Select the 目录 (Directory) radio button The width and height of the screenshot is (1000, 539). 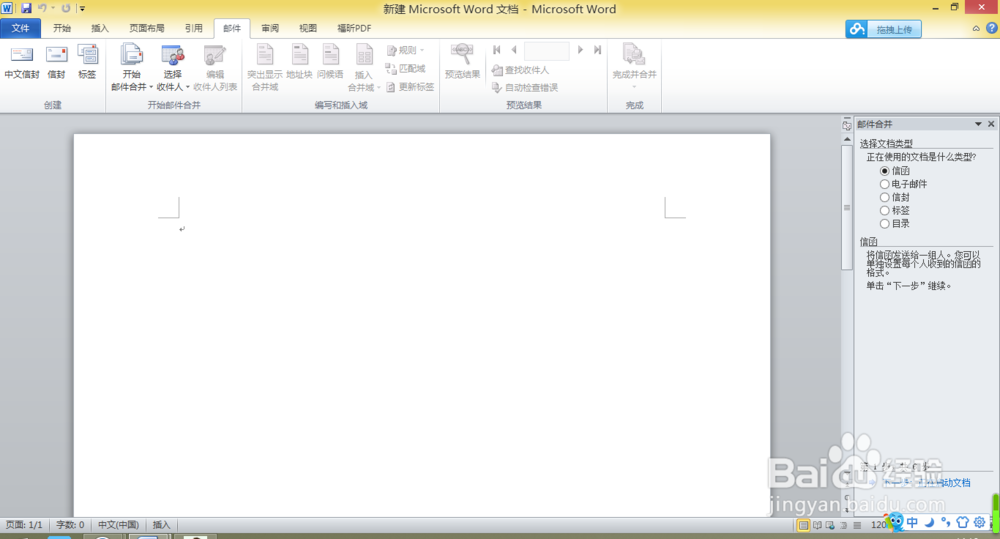pyautogui.click(x=885, y=224)
